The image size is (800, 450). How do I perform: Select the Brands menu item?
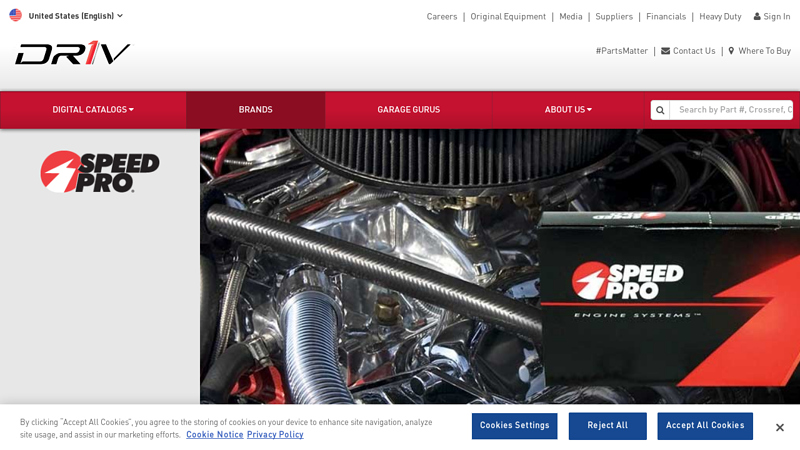256,110
